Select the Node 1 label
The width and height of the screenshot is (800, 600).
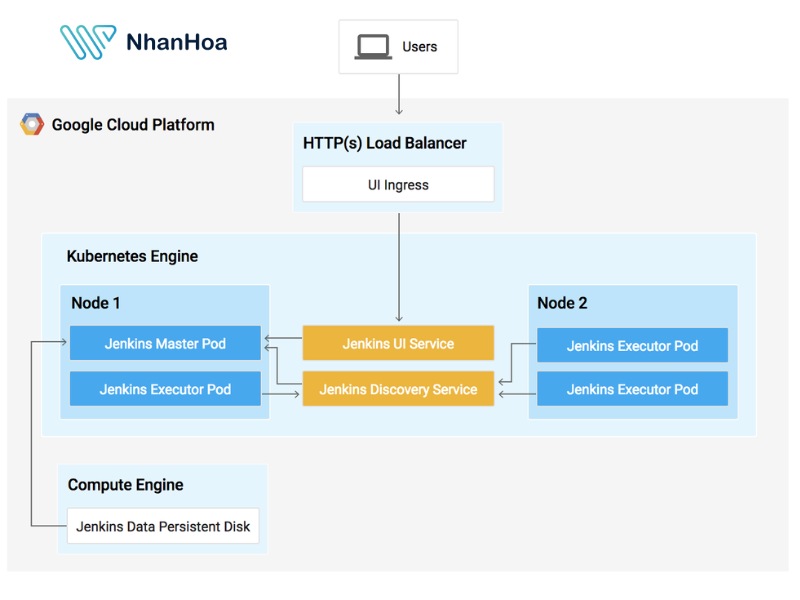point(96,303)
